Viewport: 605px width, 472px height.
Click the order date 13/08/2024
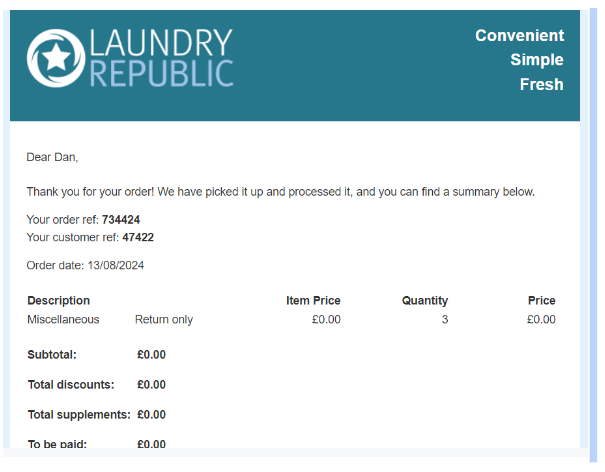[116, 266]
